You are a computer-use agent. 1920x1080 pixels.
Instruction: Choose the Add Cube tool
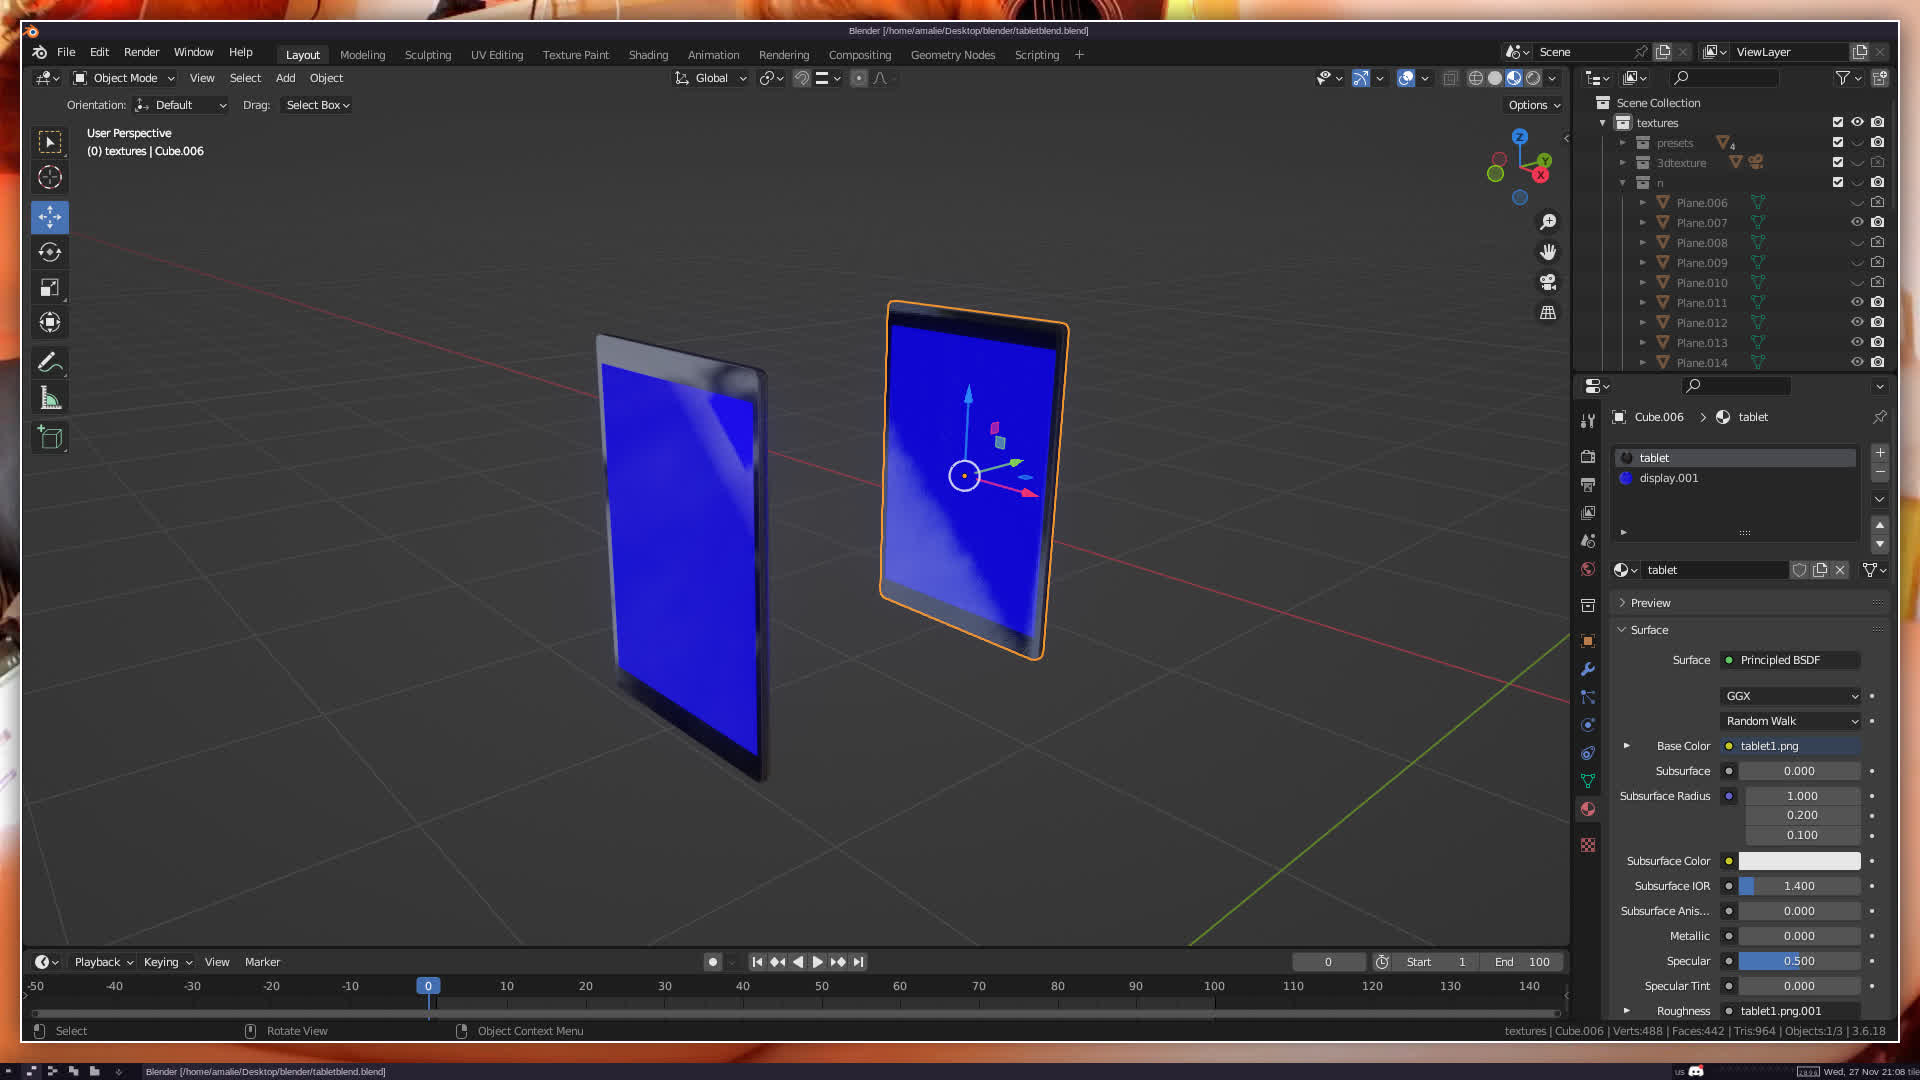pyautogui.click(x=50, y=438)
